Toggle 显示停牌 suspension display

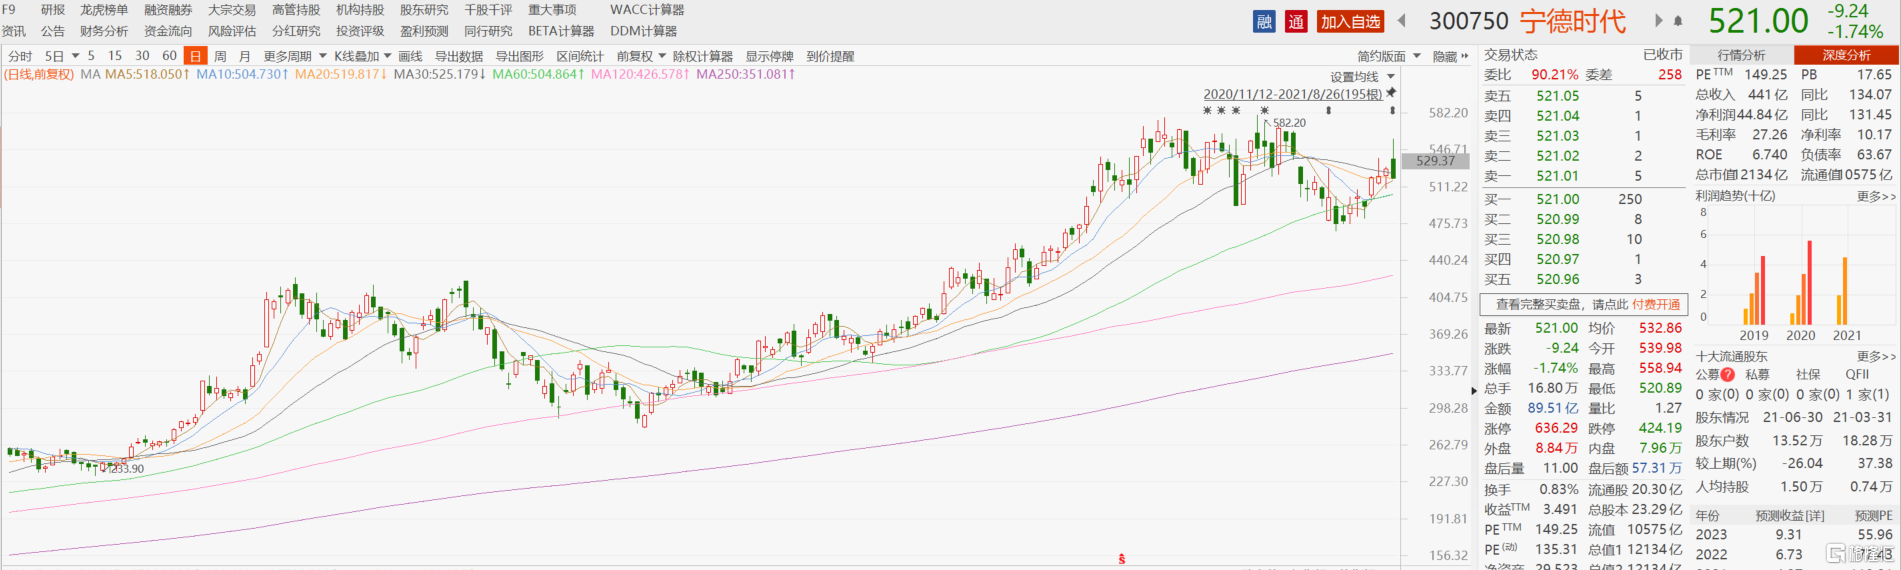(x=770, y=57)
